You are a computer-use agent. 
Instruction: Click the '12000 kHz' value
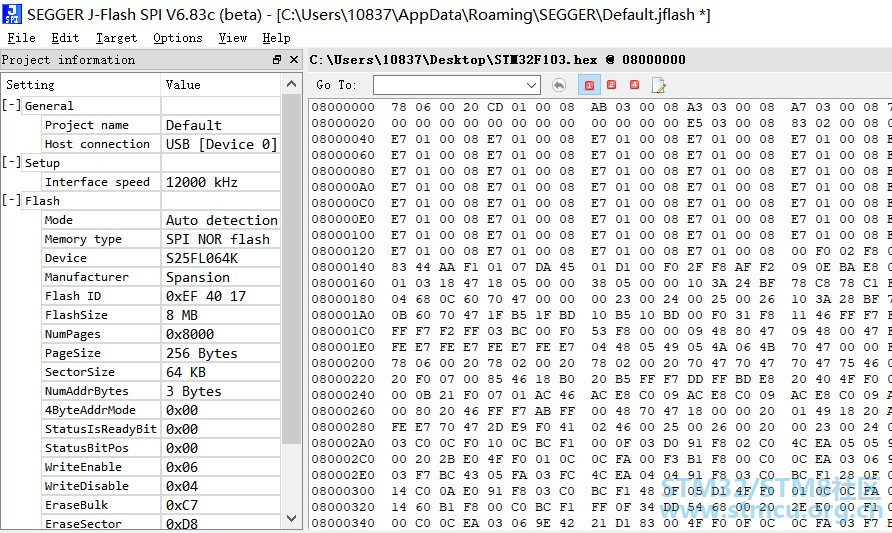pyautogui.click(x=201, y=182)
